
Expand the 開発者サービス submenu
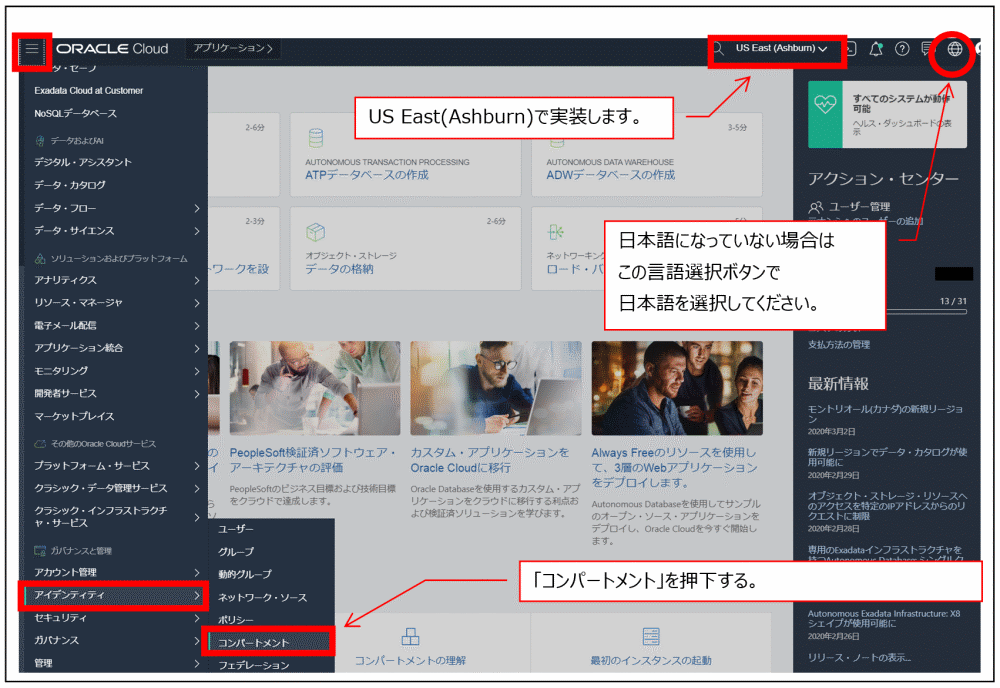tap(196, 394)
